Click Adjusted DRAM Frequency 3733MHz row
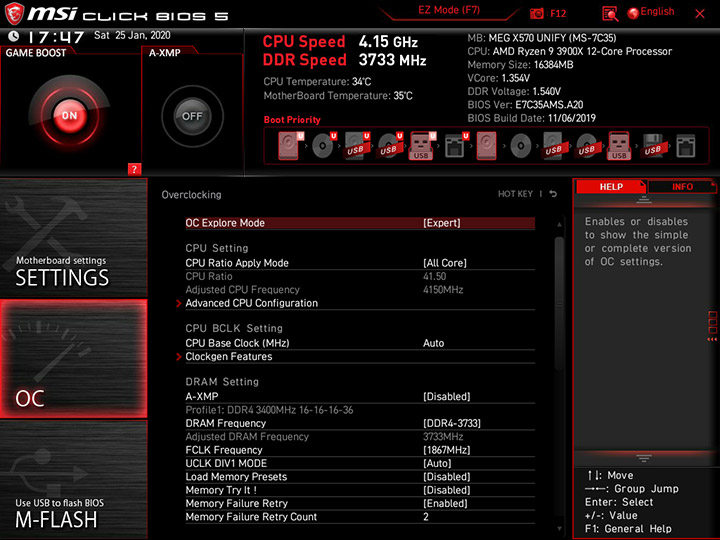This screenshot has width=720, height=540. coord(360,437)
